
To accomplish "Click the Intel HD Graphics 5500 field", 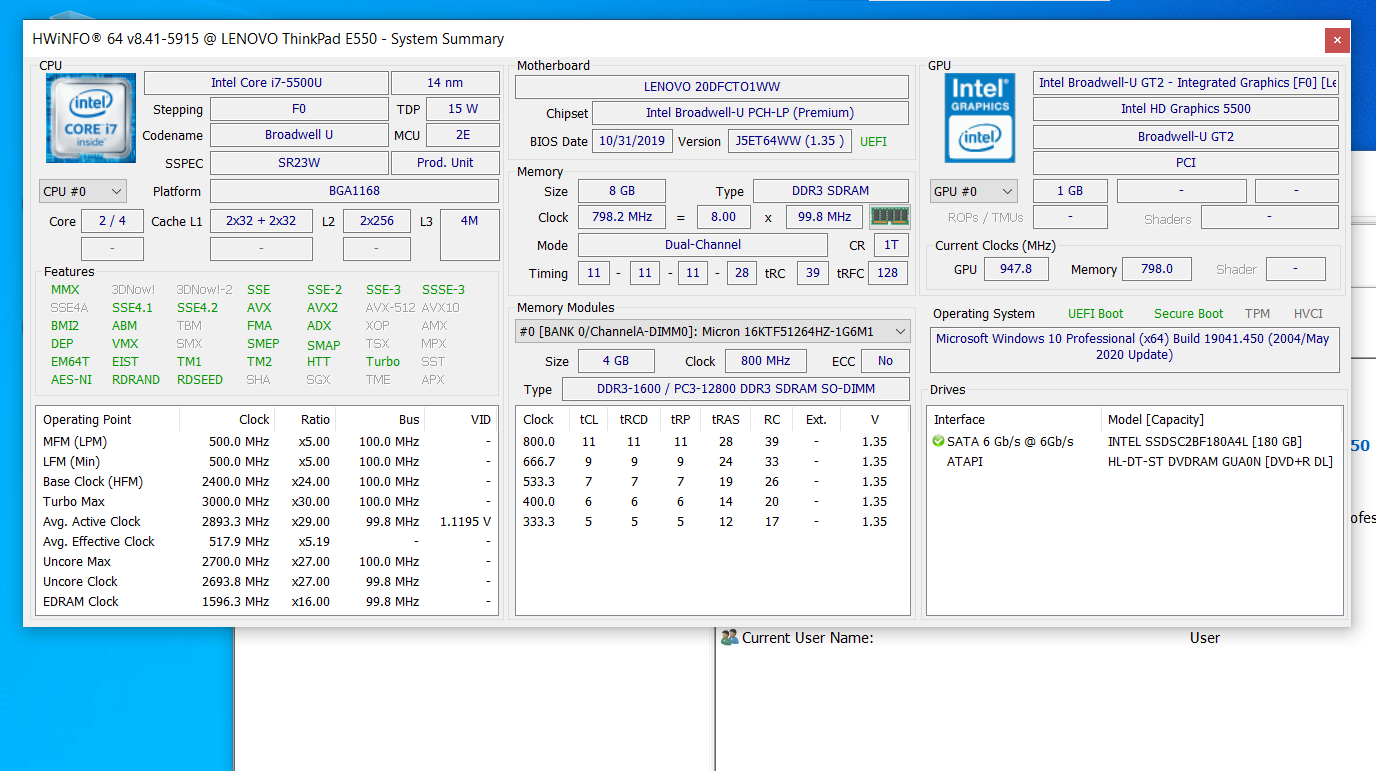I will point(1186,109).
